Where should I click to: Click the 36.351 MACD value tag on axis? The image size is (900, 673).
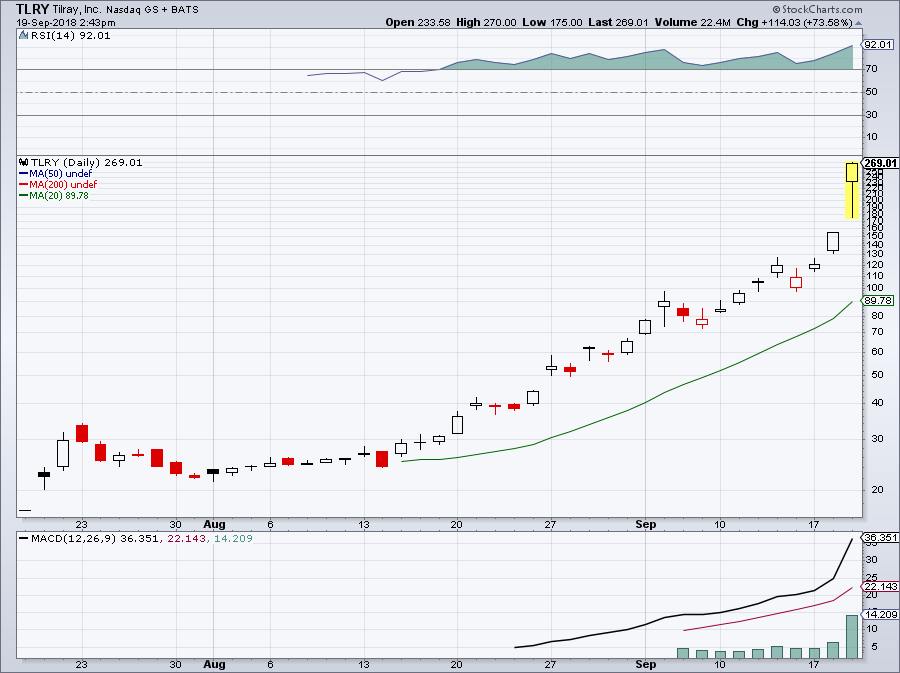coord(880,538)
